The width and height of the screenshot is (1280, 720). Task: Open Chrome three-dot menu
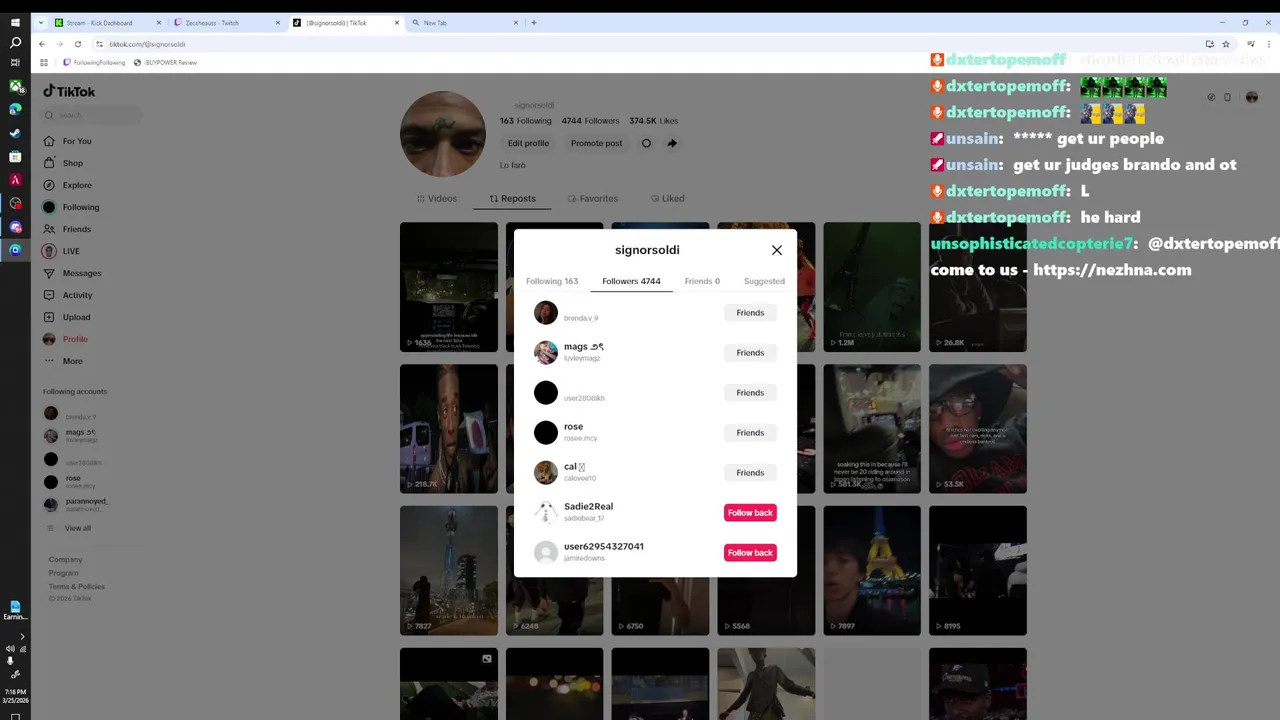point(1268,44)
